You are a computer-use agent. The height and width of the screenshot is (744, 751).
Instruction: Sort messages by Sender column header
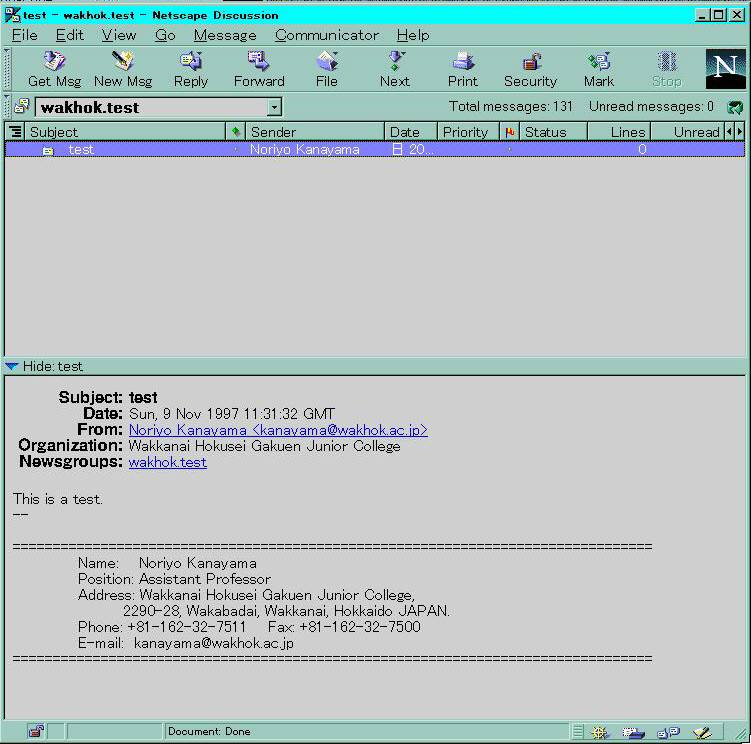315,132
